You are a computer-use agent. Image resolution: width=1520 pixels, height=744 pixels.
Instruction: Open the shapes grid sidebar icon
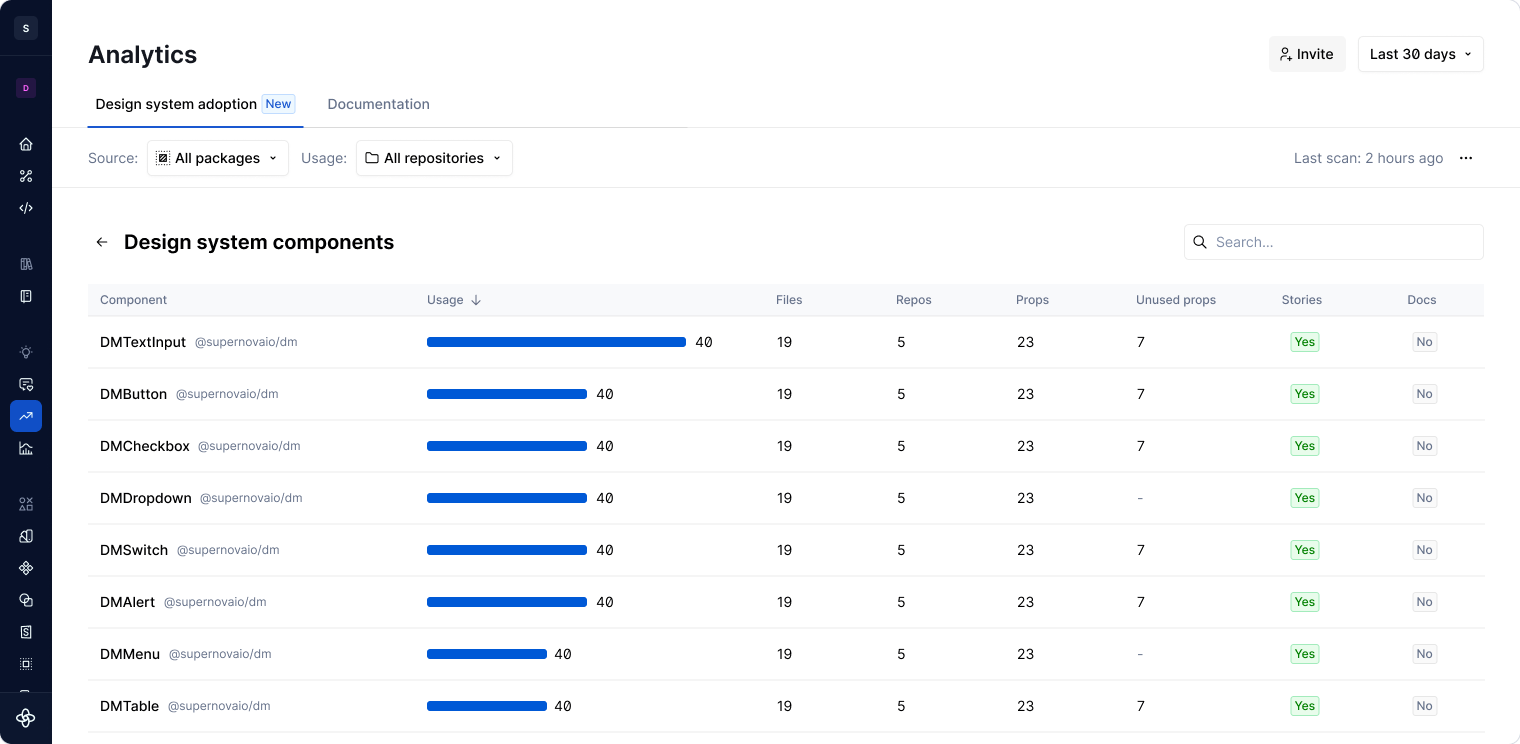pos(26,504)
